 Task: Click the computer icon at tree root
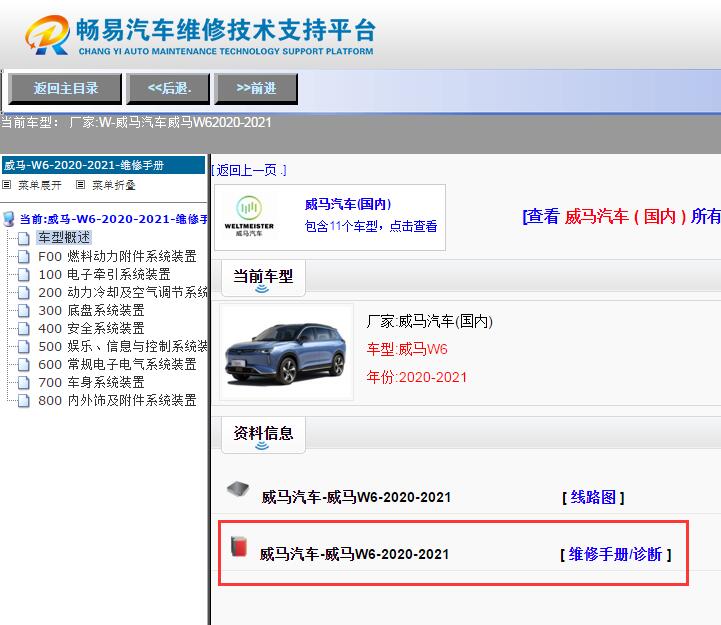pyautogui.click(x=9, y=219)
